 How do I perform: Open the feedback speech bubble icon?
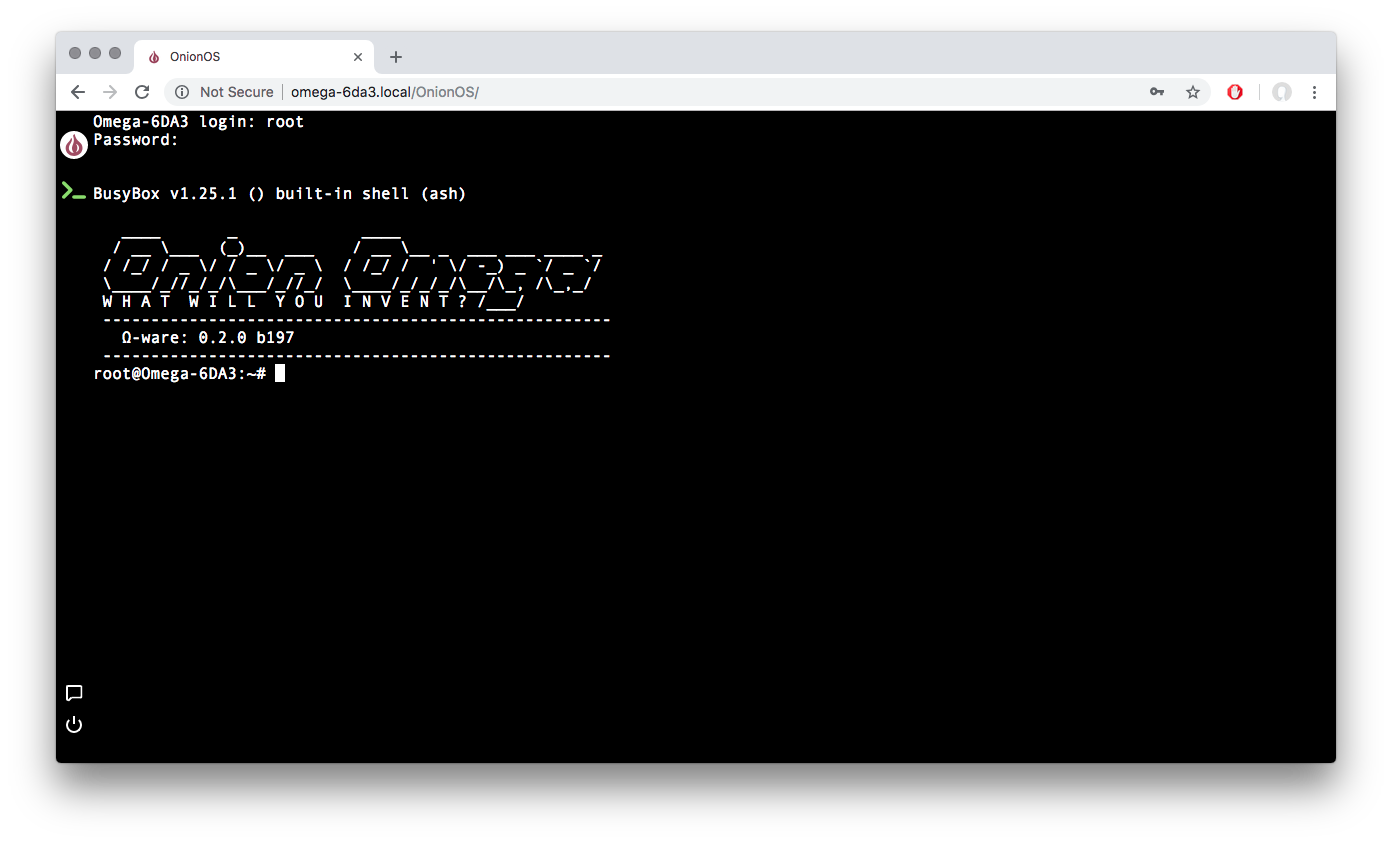coord(74,693)
